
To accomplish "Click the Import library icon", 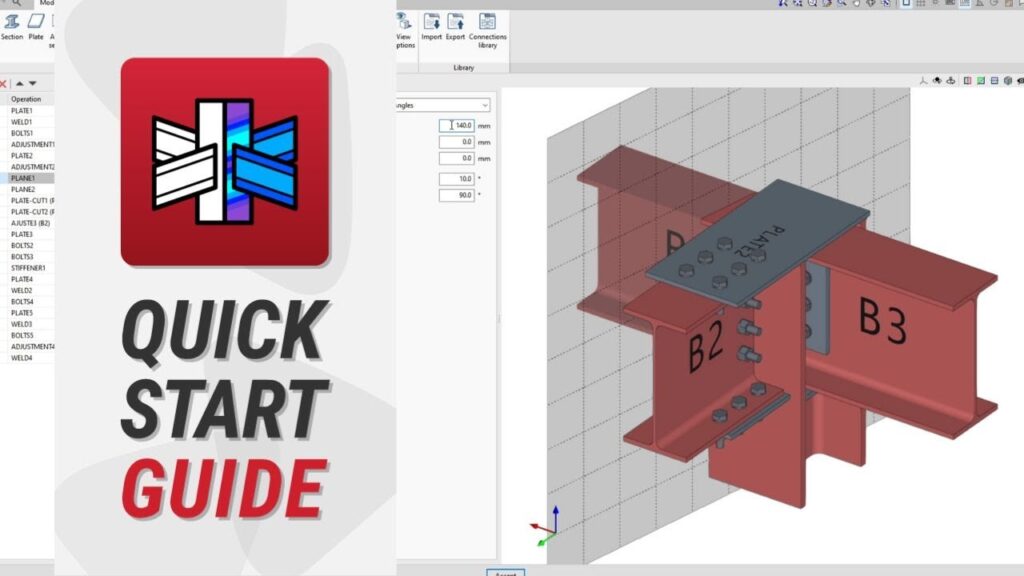I will click(x=431, y=26).
